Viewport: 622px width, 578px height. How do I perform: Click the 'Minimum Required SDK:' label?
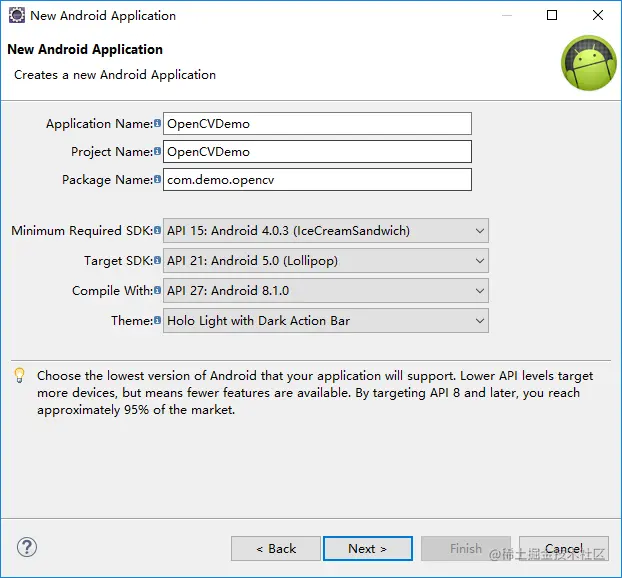click(82, 230)
